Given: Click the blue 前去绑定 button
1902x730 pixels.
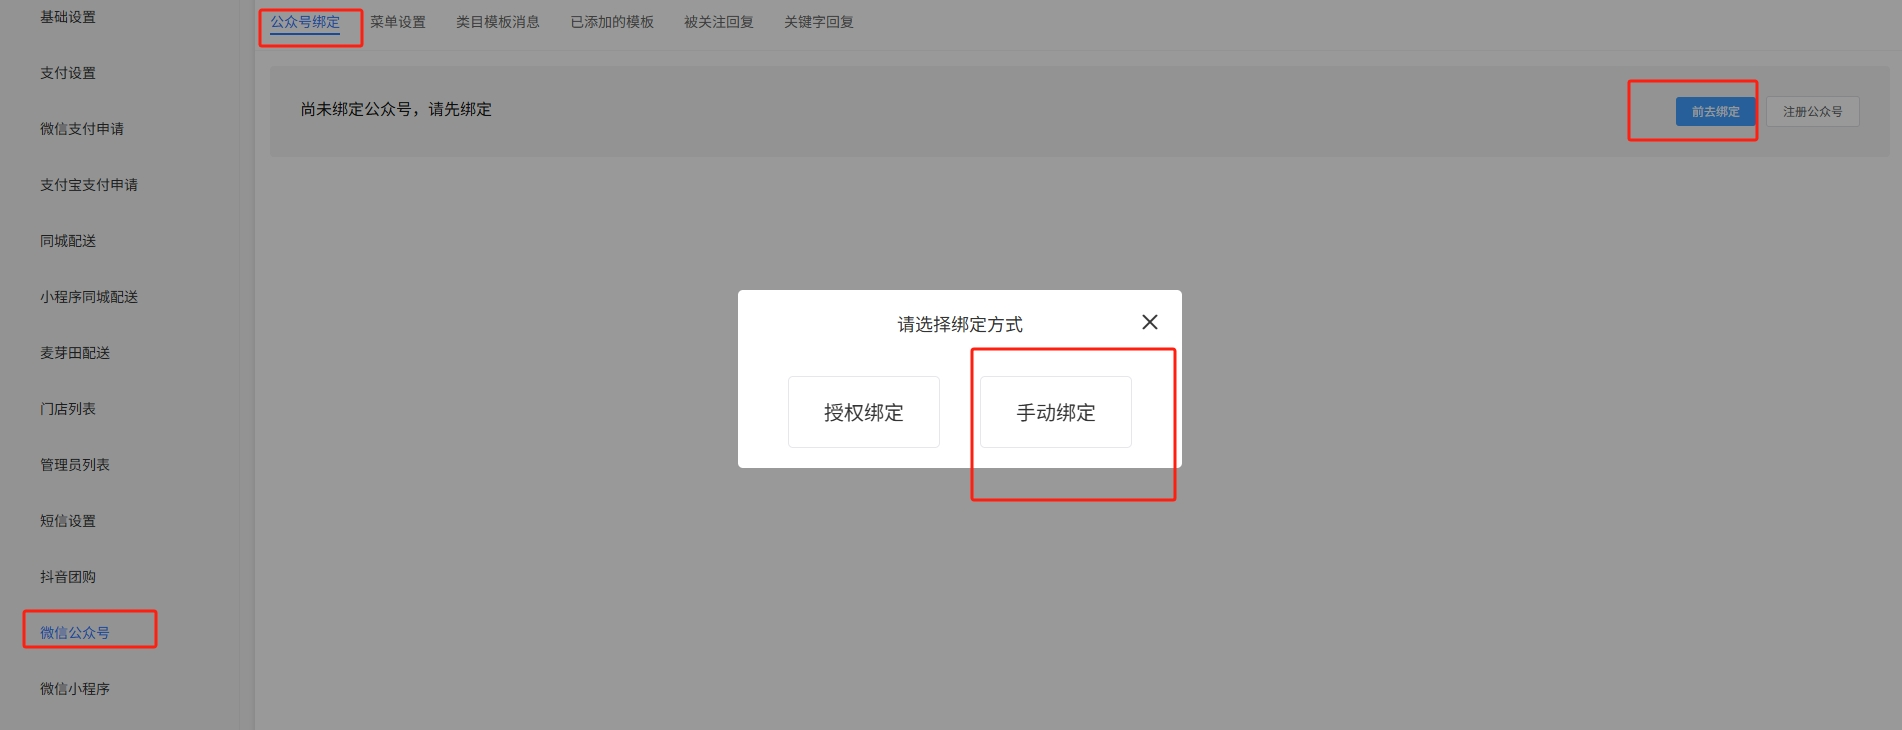Looking at the screenshot, I should [1714, 112].
